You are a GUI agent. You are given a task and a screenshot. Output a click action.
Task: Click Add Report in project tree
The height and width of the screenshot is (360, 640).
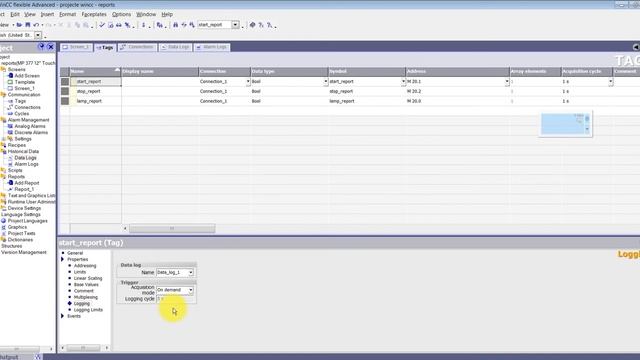(x=27, y=183)
